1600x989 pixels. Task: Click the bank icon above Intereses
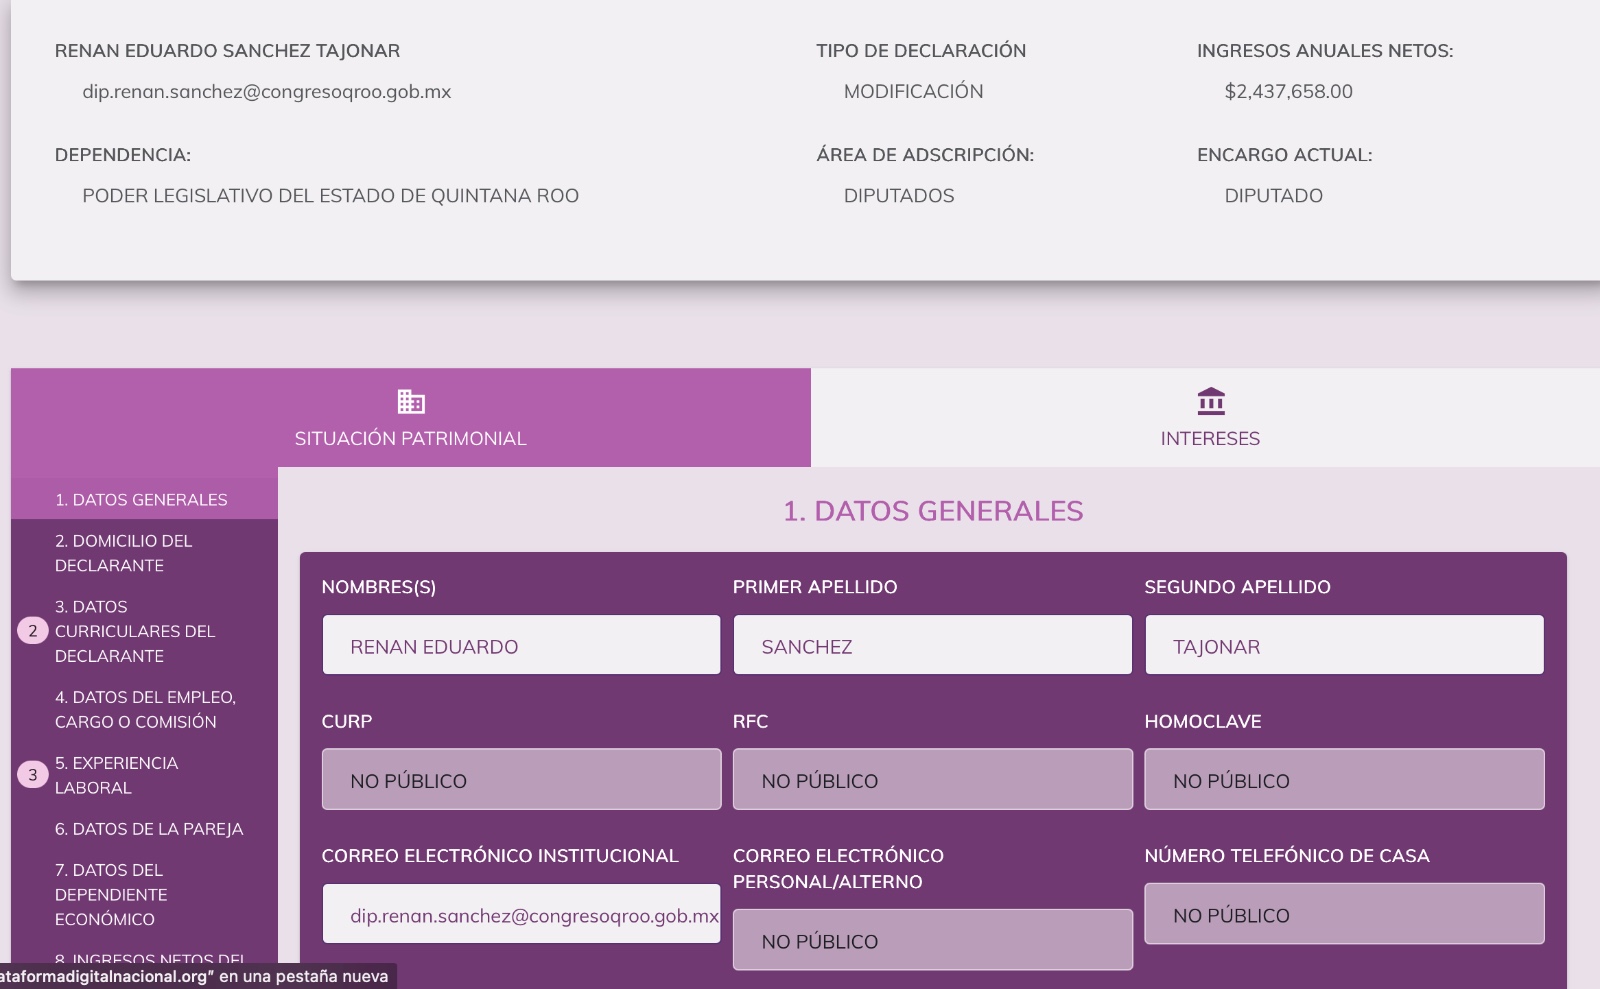pos(1210,402)
